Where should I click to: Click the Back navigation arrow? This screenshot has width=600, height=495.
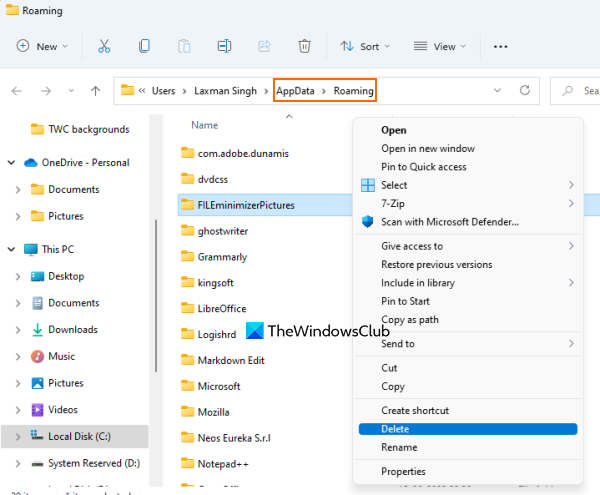(16, 91)
